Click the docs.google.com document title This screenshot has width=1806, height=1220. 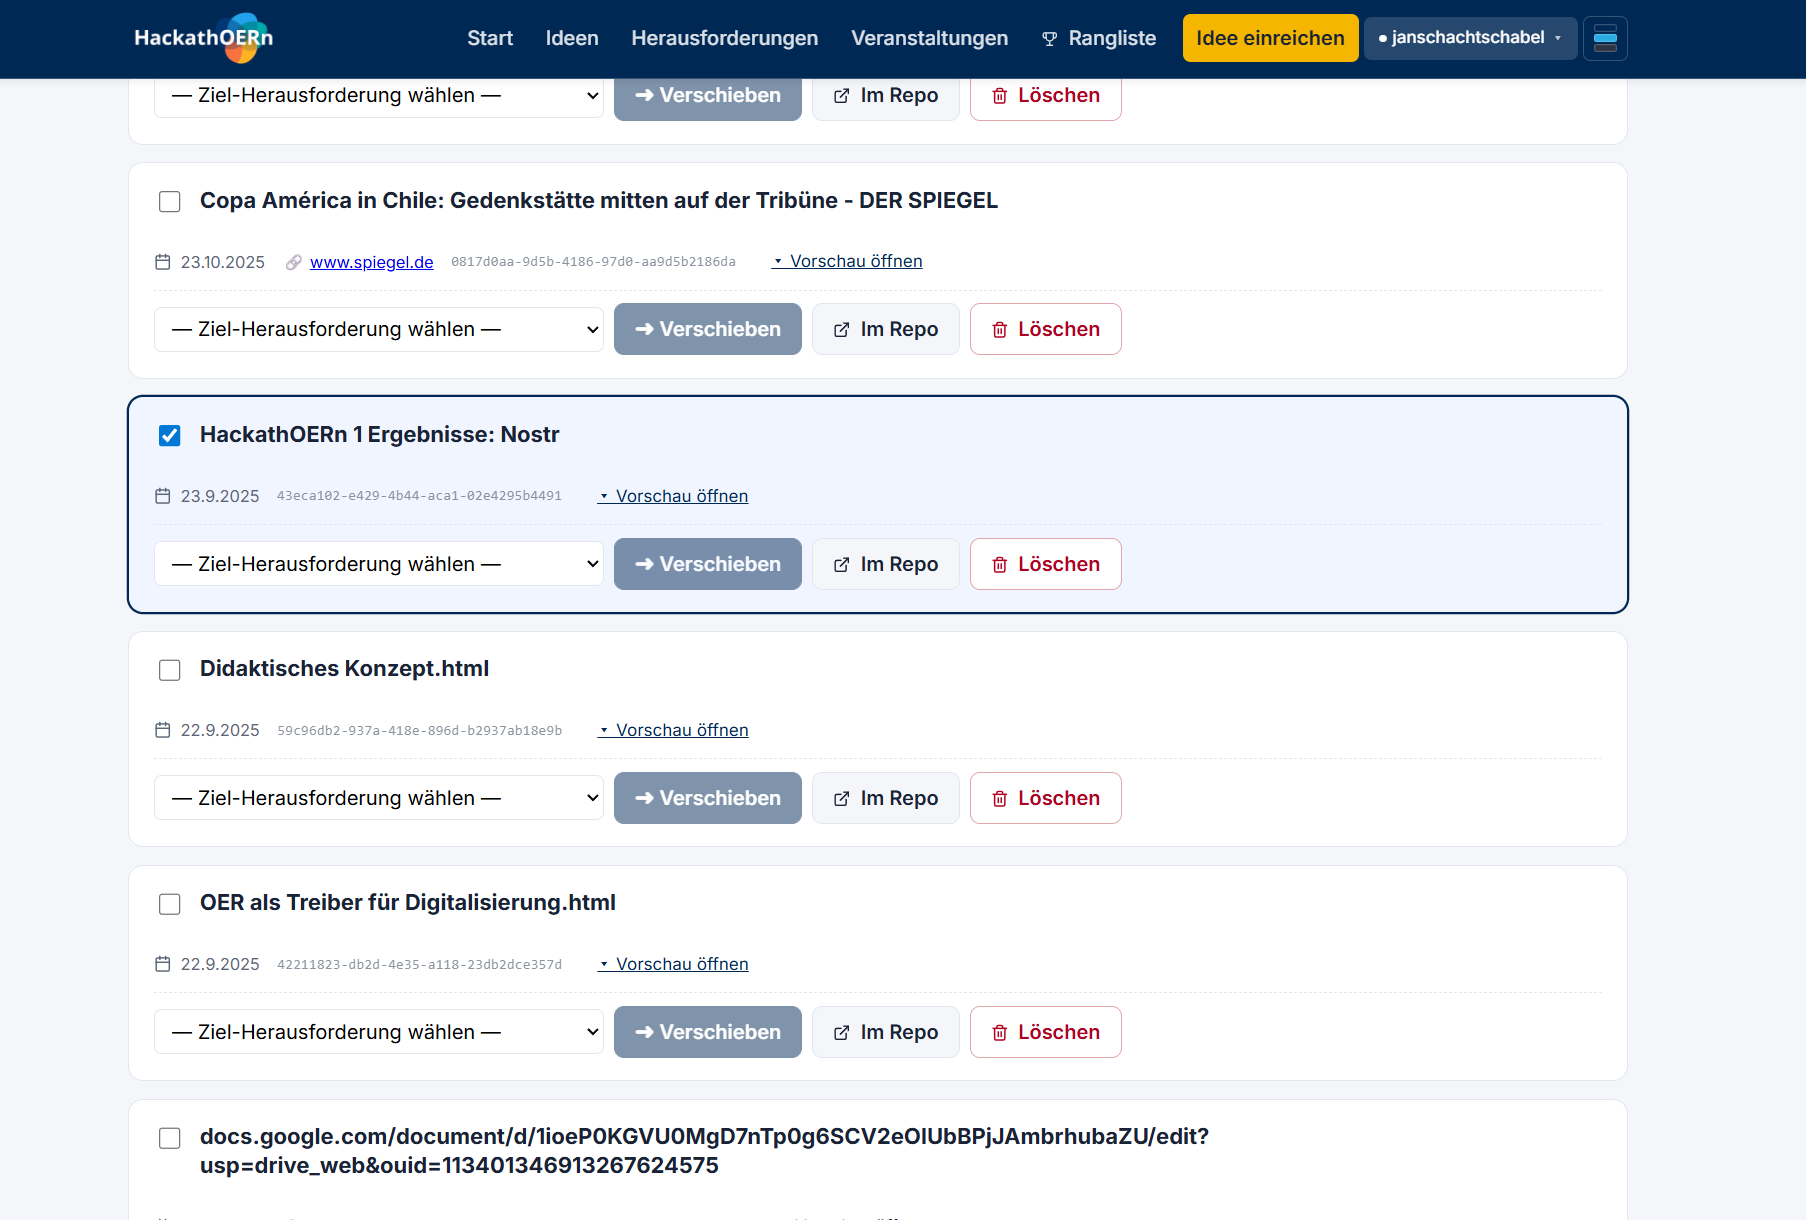click(x=704, y=1151)
